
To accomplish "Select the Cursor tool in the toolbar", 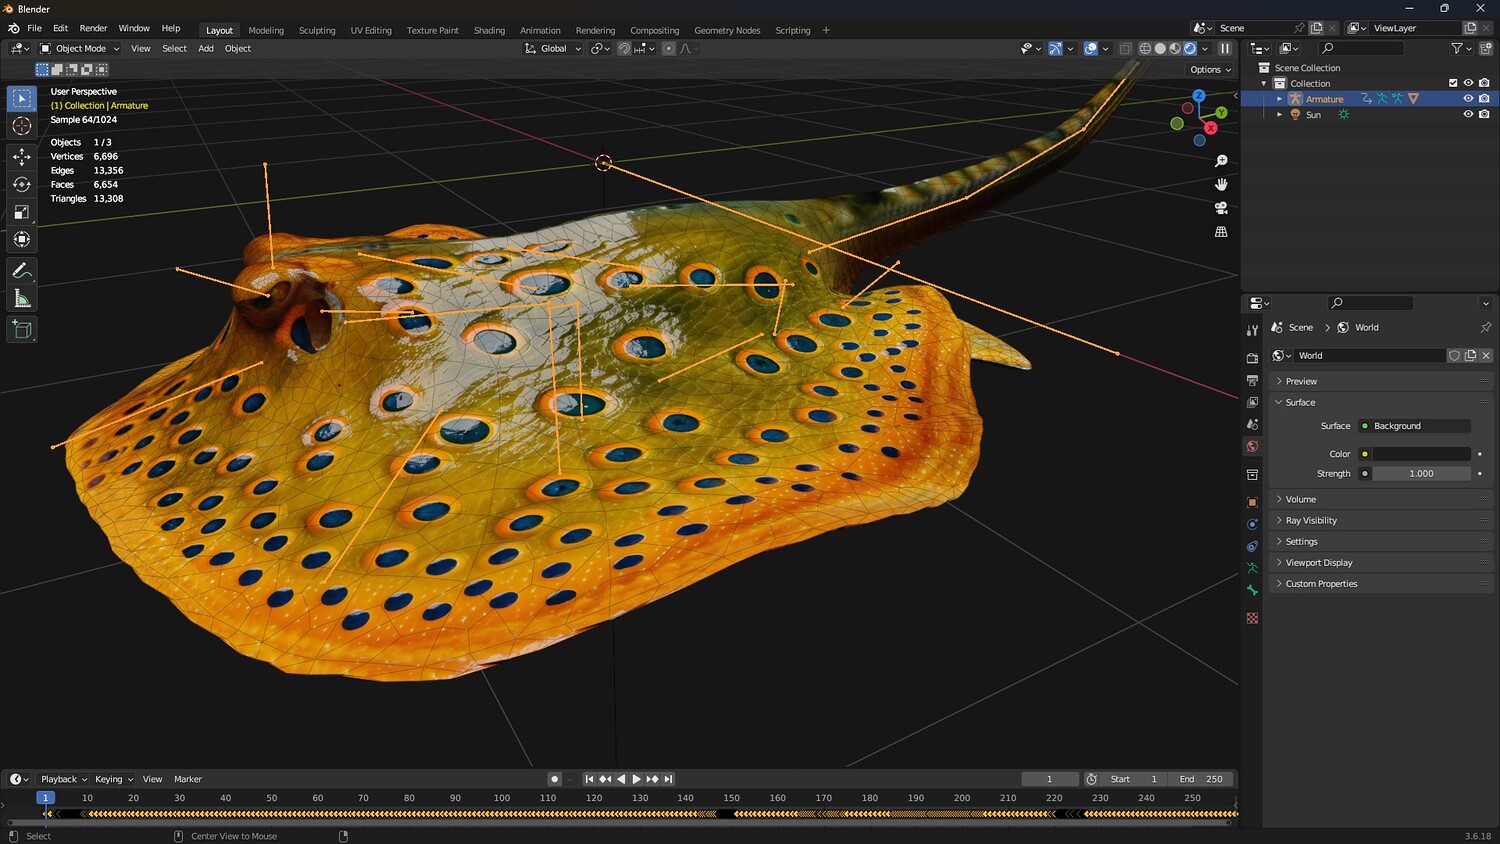I will point(21,126).
